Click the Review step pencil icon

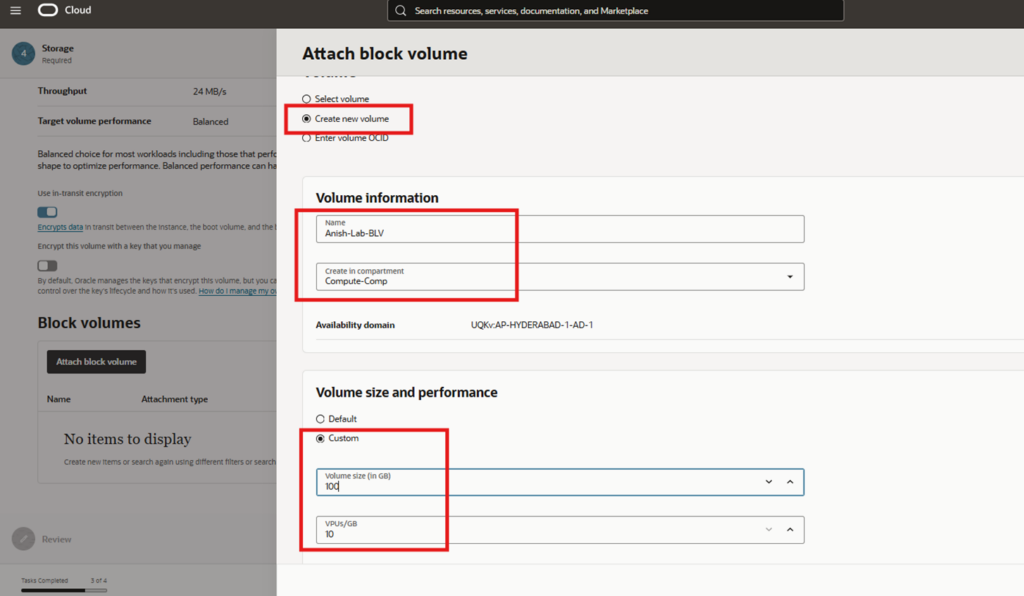click(23, 539)
